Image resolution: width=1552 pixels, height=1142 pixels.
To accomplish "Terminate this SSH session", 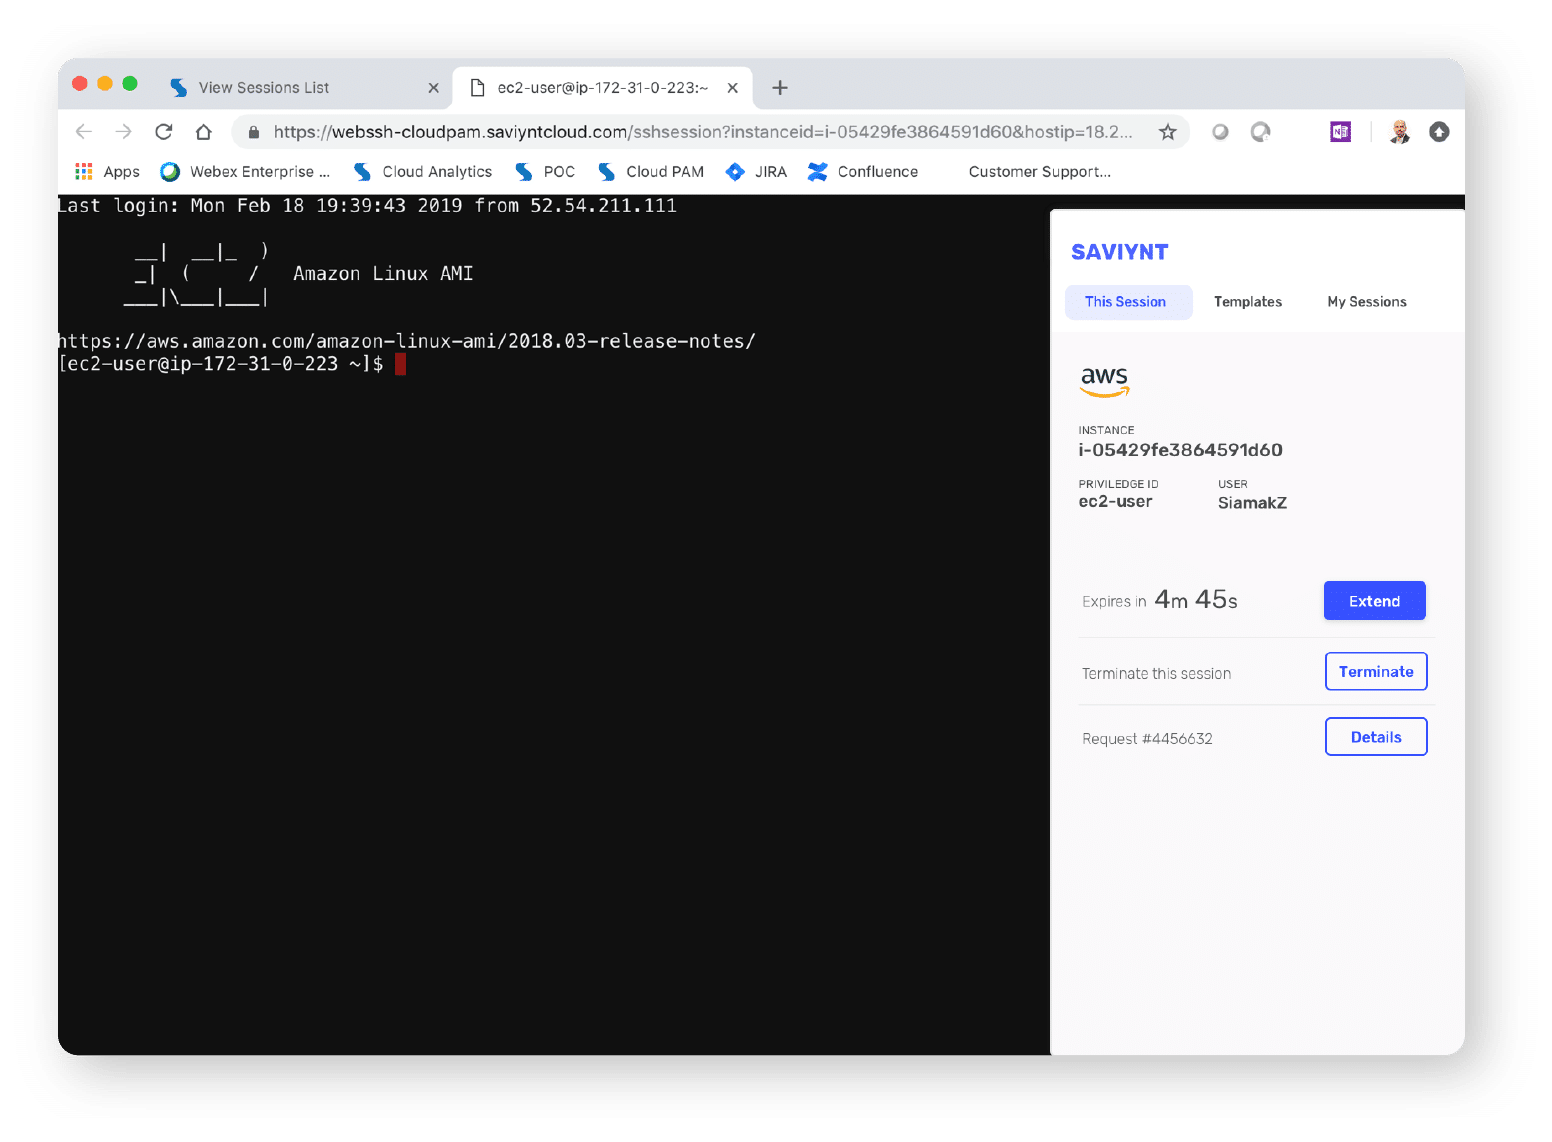I will (x=1376, y=672).
